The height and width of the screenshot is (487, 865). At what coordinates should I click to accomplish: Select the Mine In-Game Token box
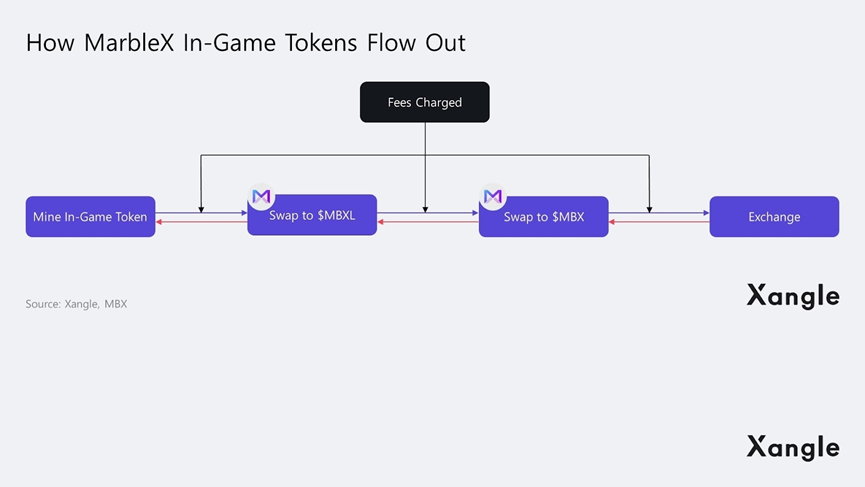click(x=90, y=216)
